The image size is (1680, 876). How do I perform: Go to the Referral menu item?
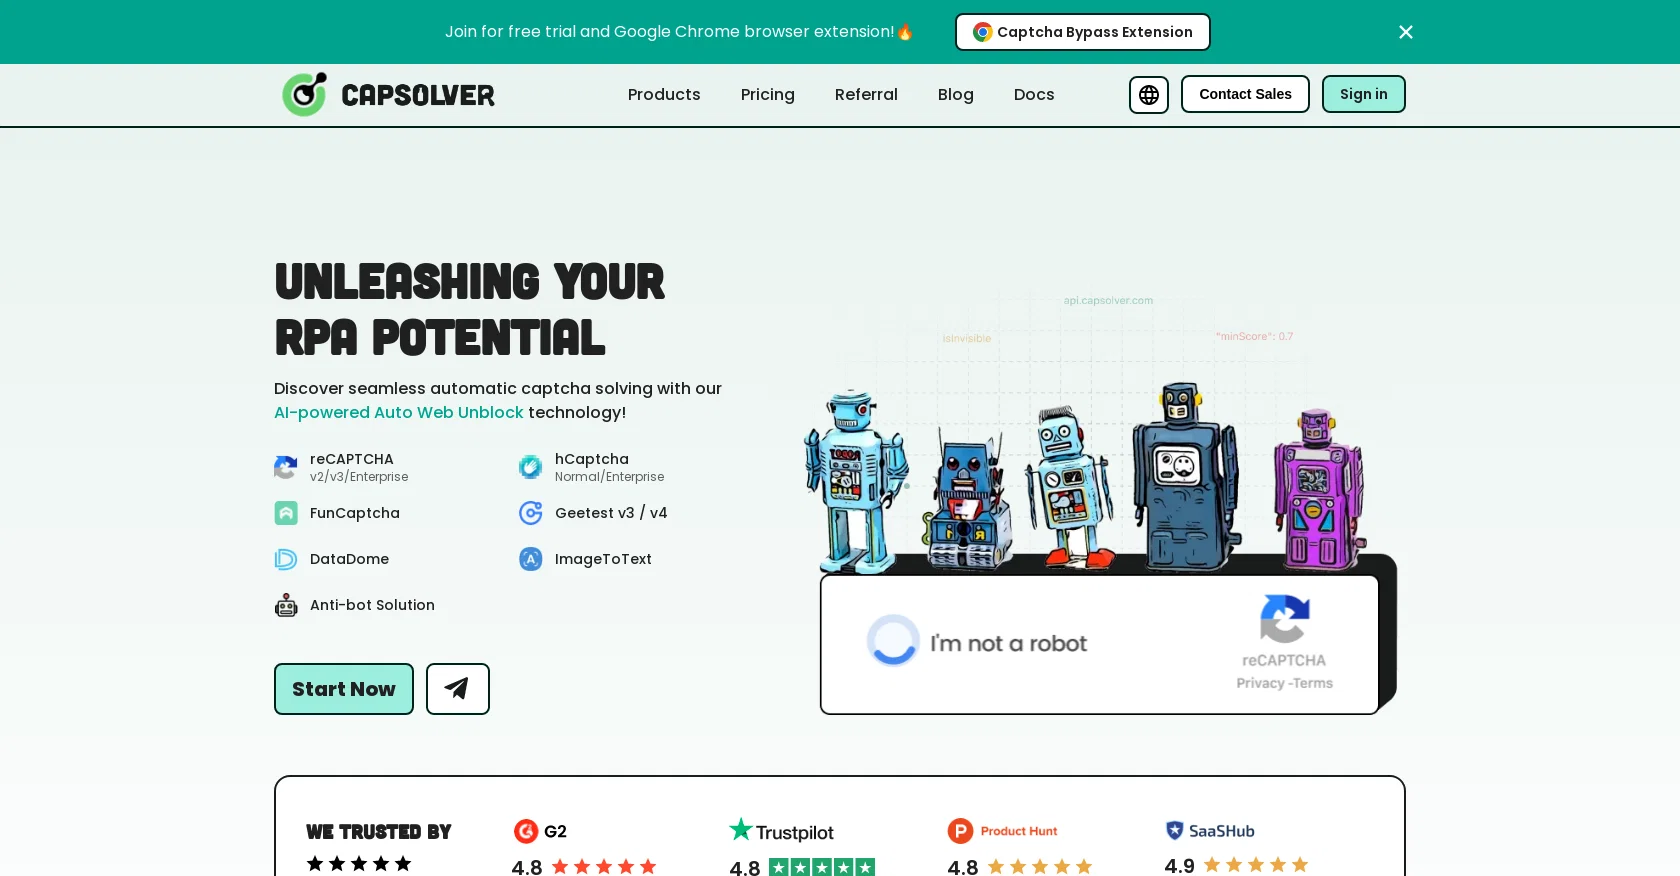[866, 94]
